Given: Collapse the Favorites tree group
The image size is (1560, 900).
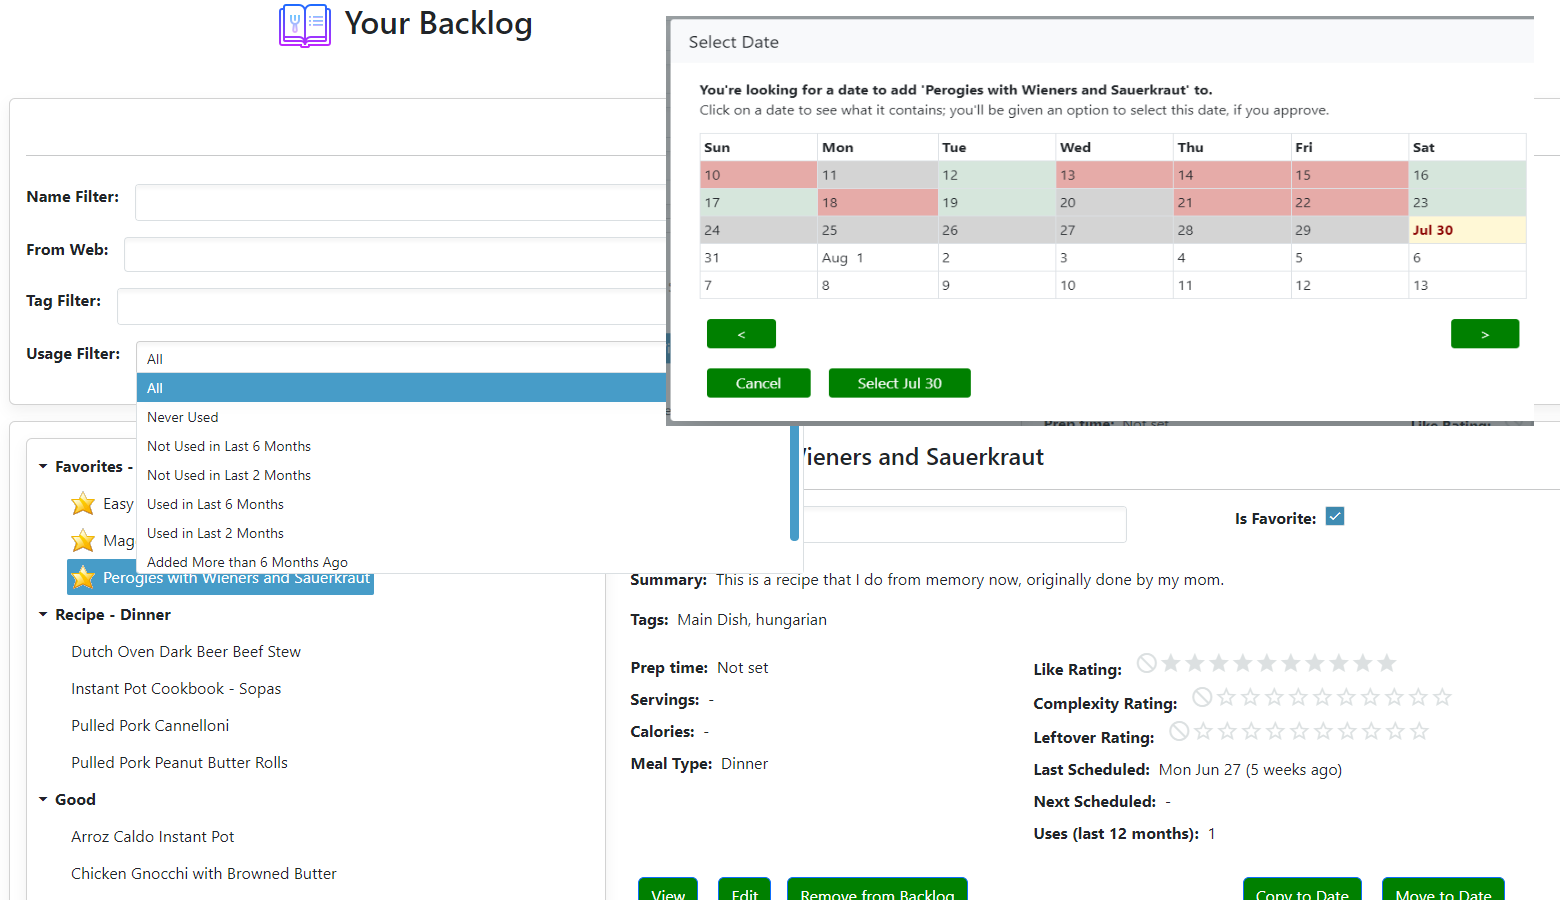Looking at the screenshot, I should pos(43,467).
